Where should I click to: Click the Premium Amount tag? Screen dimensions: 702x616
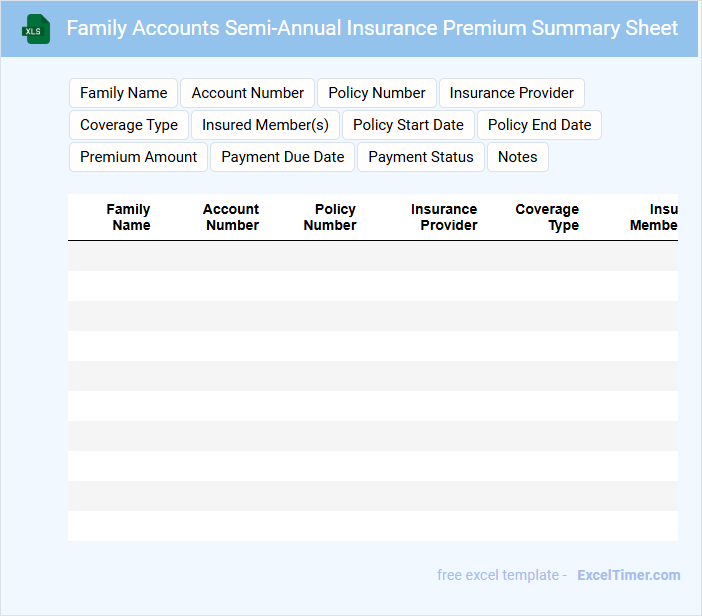139,157
